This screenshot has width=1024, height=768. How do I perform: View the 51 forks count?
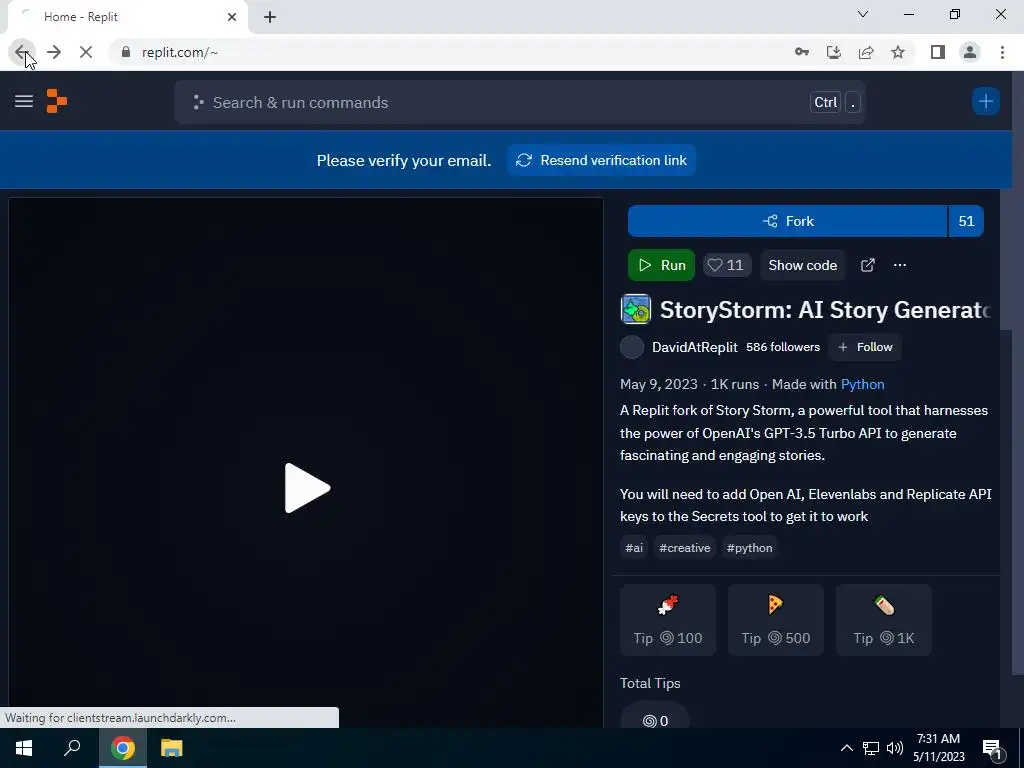click(966, 221)
